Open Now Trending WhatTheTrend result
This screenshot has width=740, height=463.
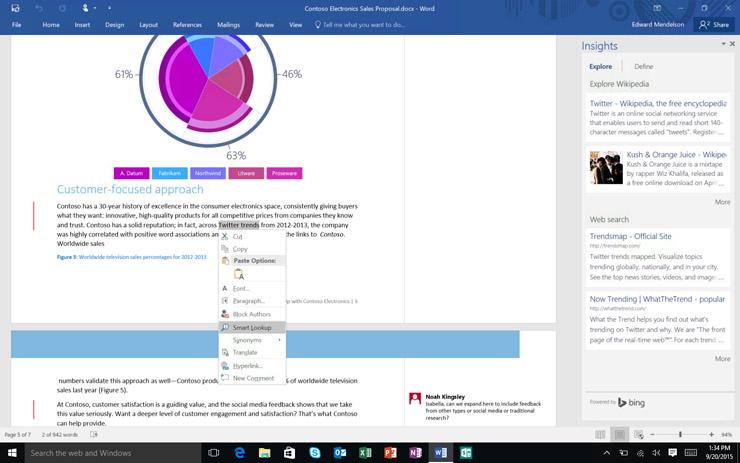click(657, 299)
